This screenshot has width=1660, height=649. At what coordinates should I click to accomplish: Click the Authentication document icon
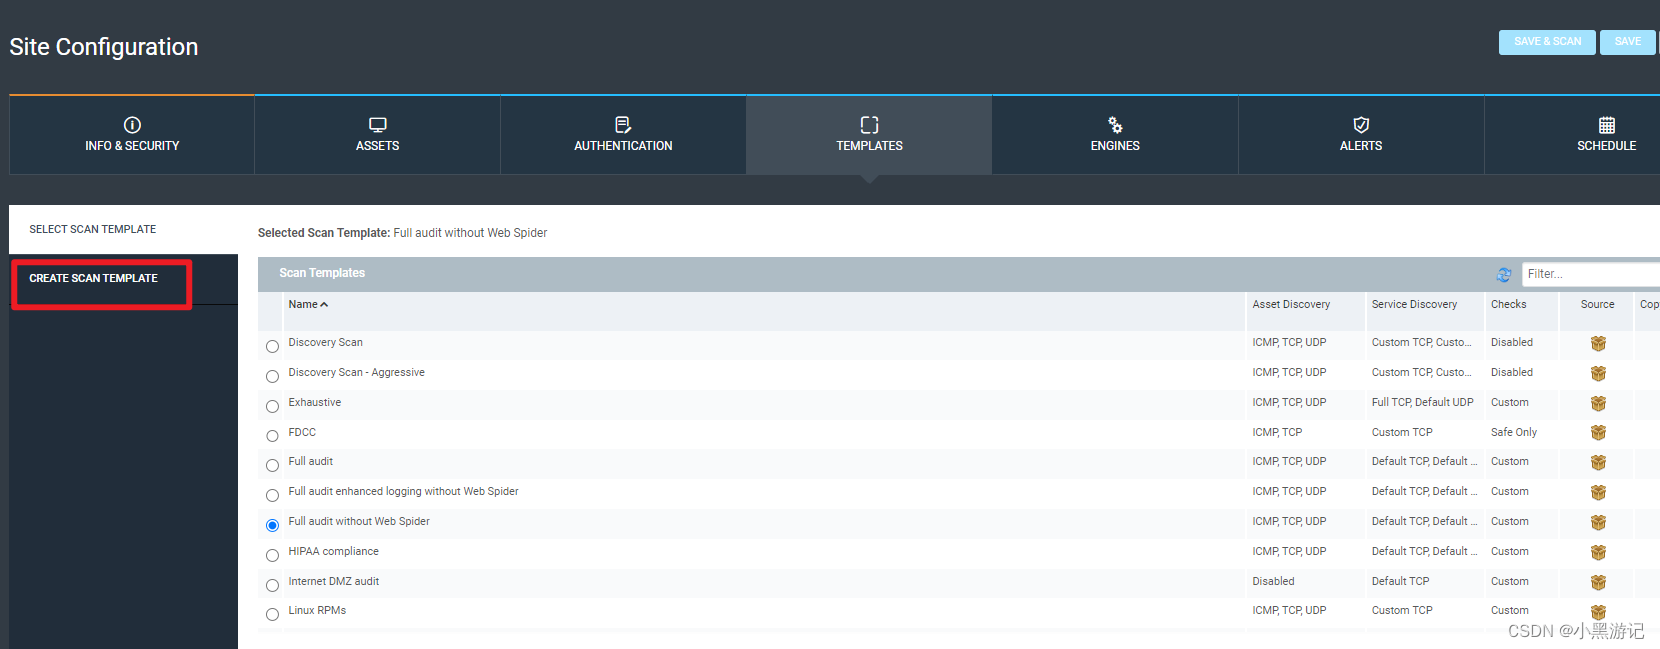click(623, 125)
